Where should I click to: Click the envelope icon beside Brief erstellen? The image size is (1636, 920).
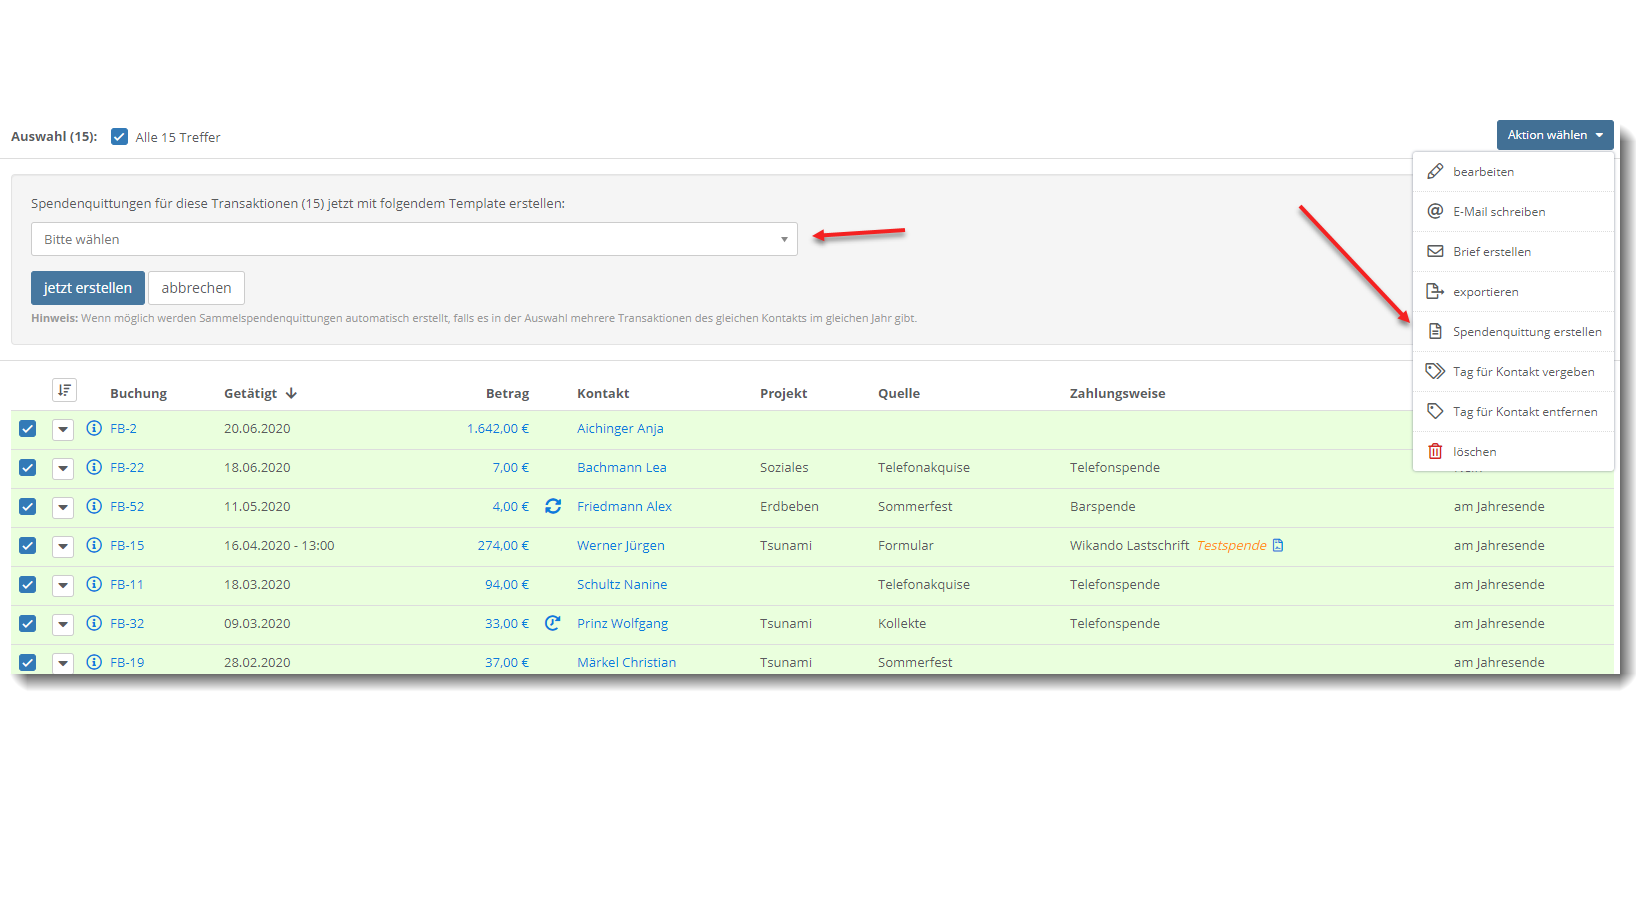tap(1436, 251)
